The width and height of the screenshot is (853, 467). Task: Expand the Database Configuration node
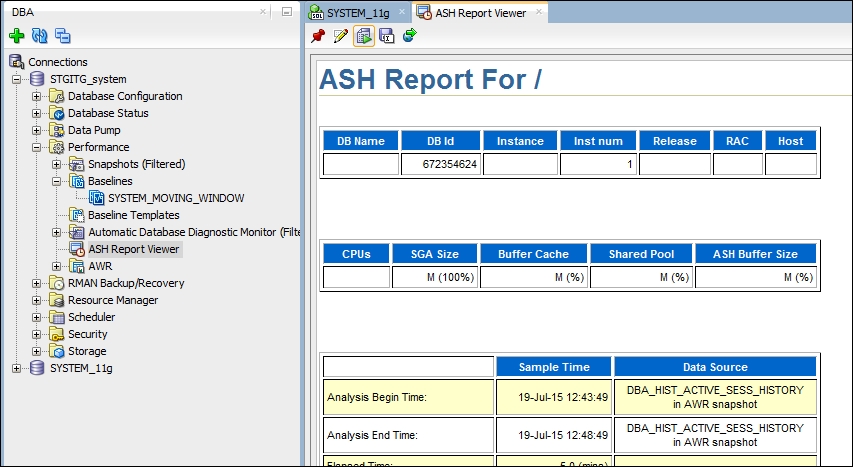(36, 96)
